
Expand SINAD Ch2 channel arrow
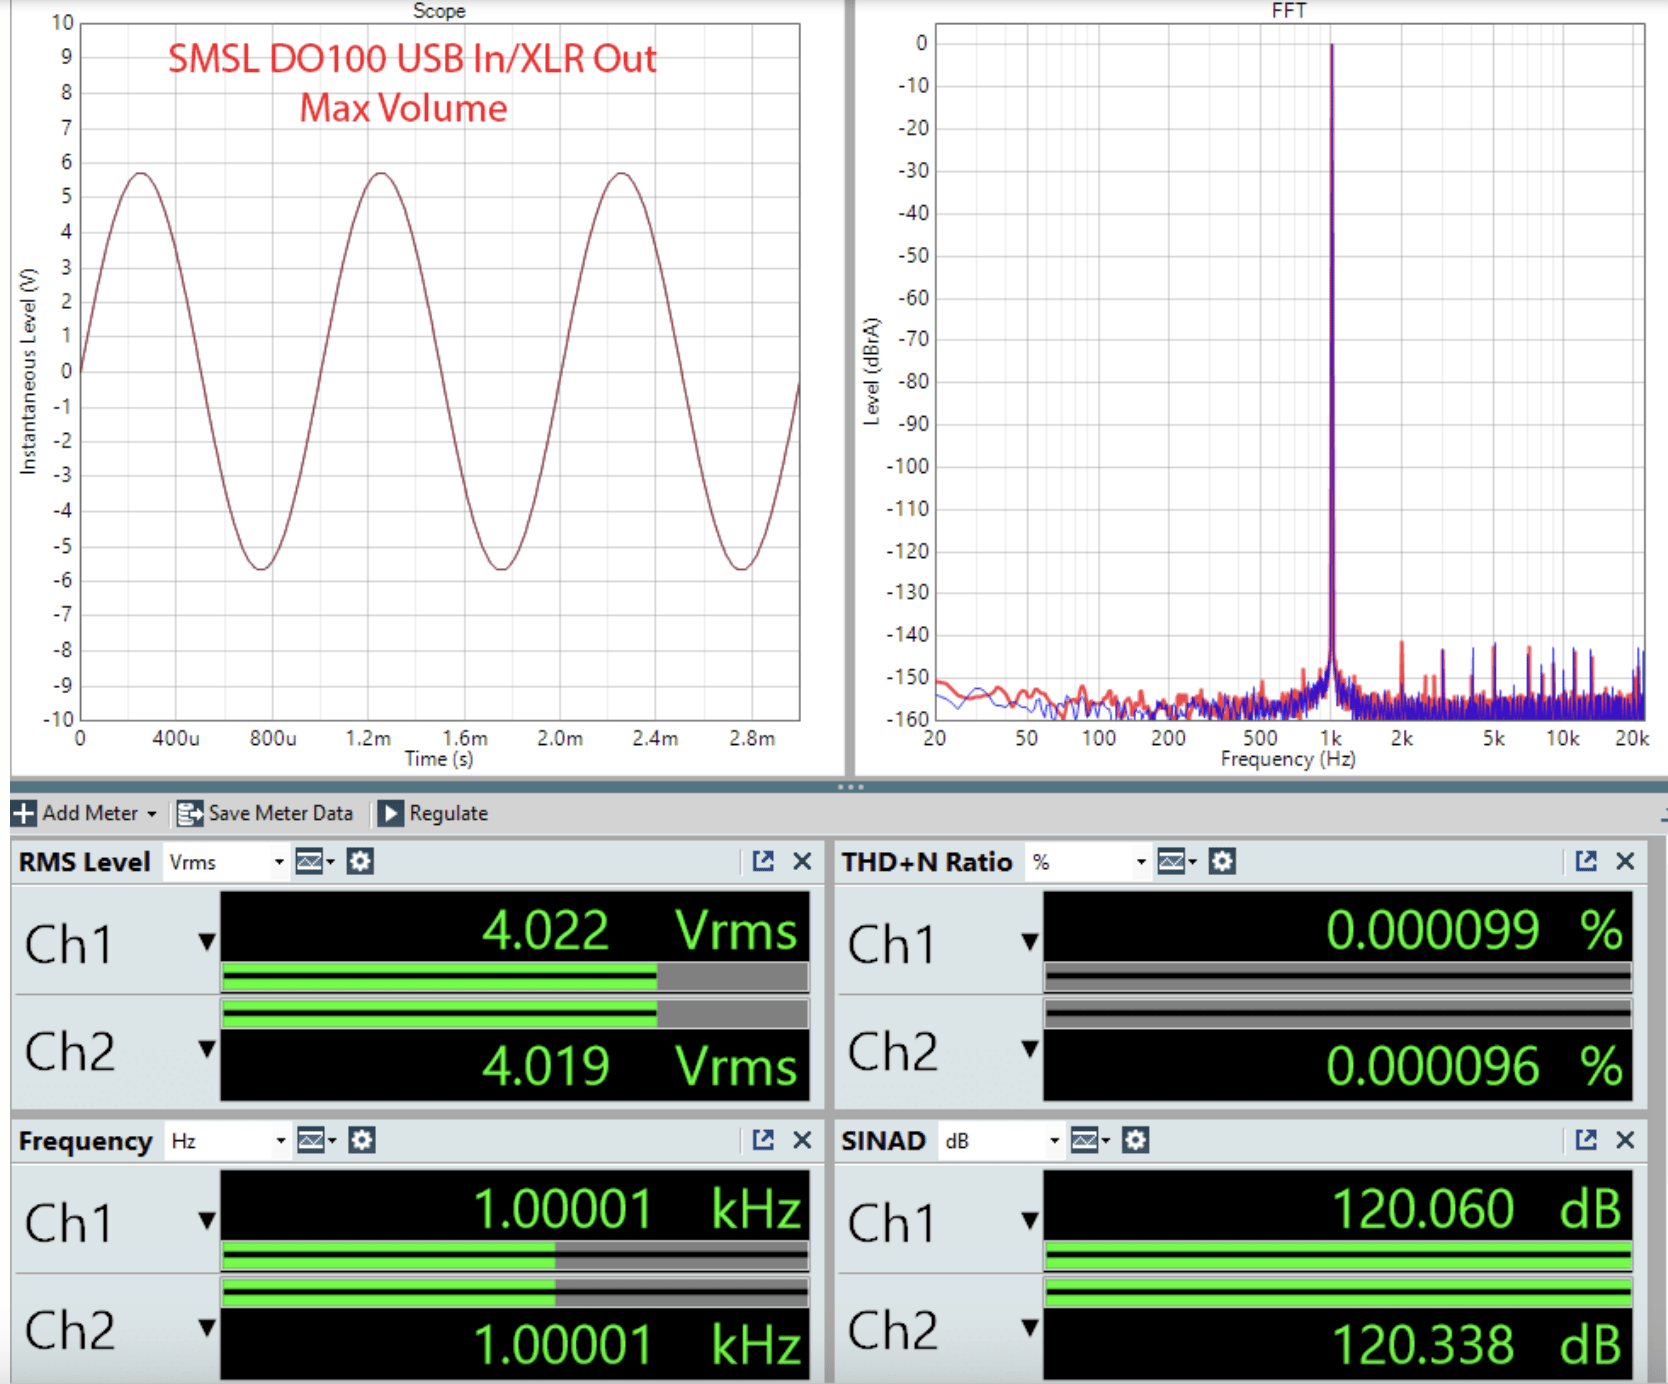point(1030,1328)
